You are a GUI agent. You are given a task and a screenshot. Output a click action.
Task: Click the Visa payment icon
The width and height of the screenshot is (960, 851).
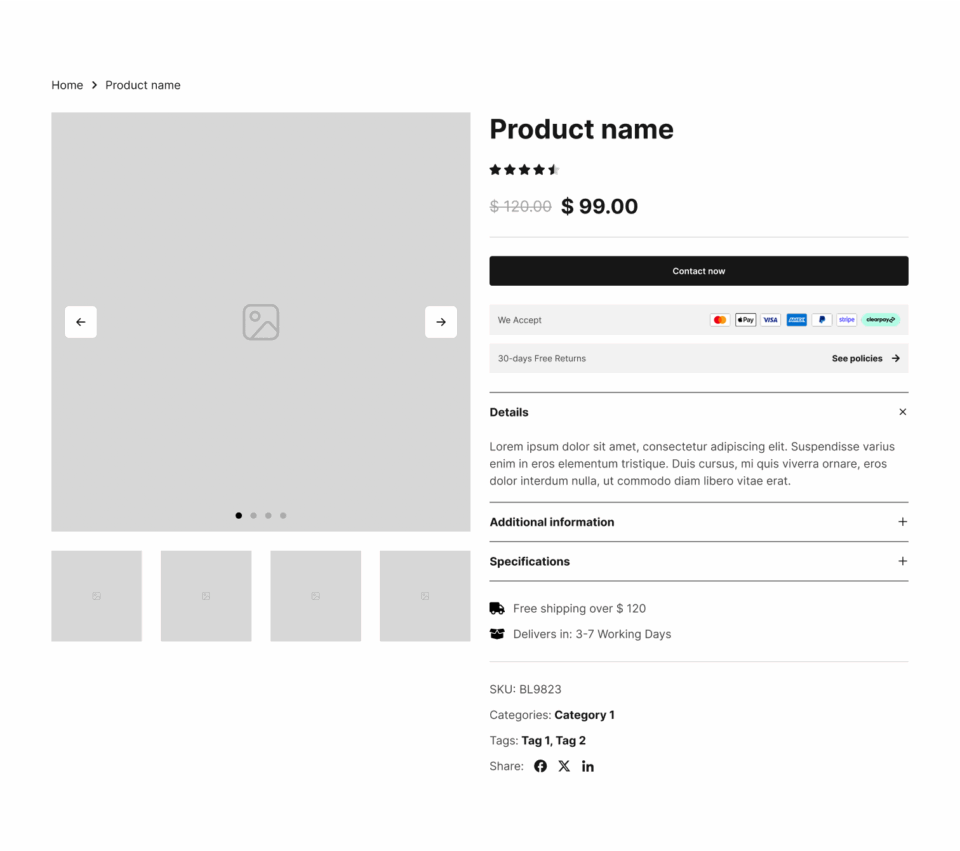pos(771,320)
